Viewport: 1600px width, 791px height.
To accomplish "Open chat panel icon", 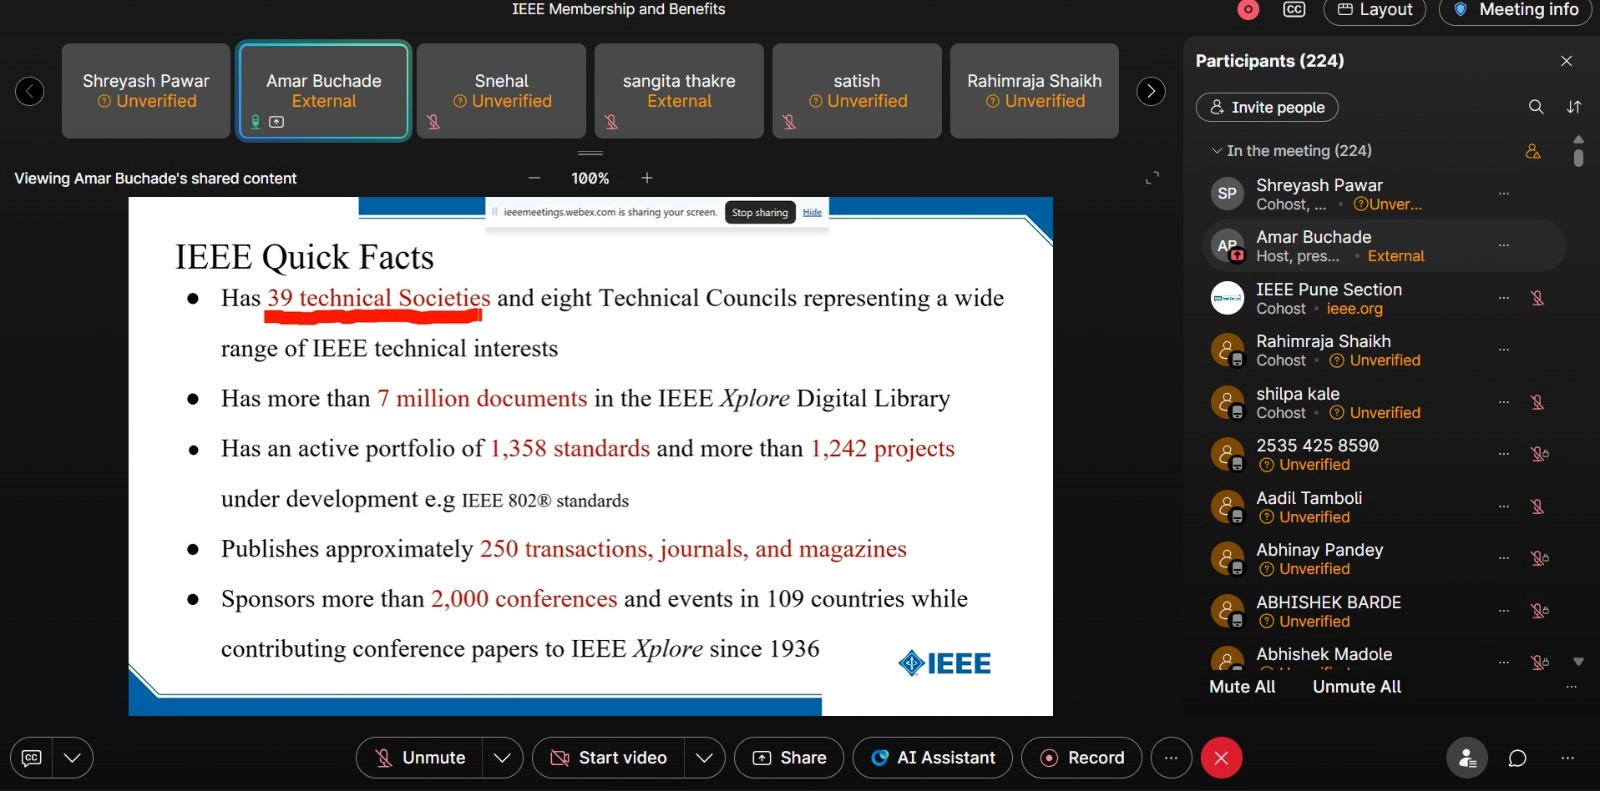I will click(x=1517, y=758).
